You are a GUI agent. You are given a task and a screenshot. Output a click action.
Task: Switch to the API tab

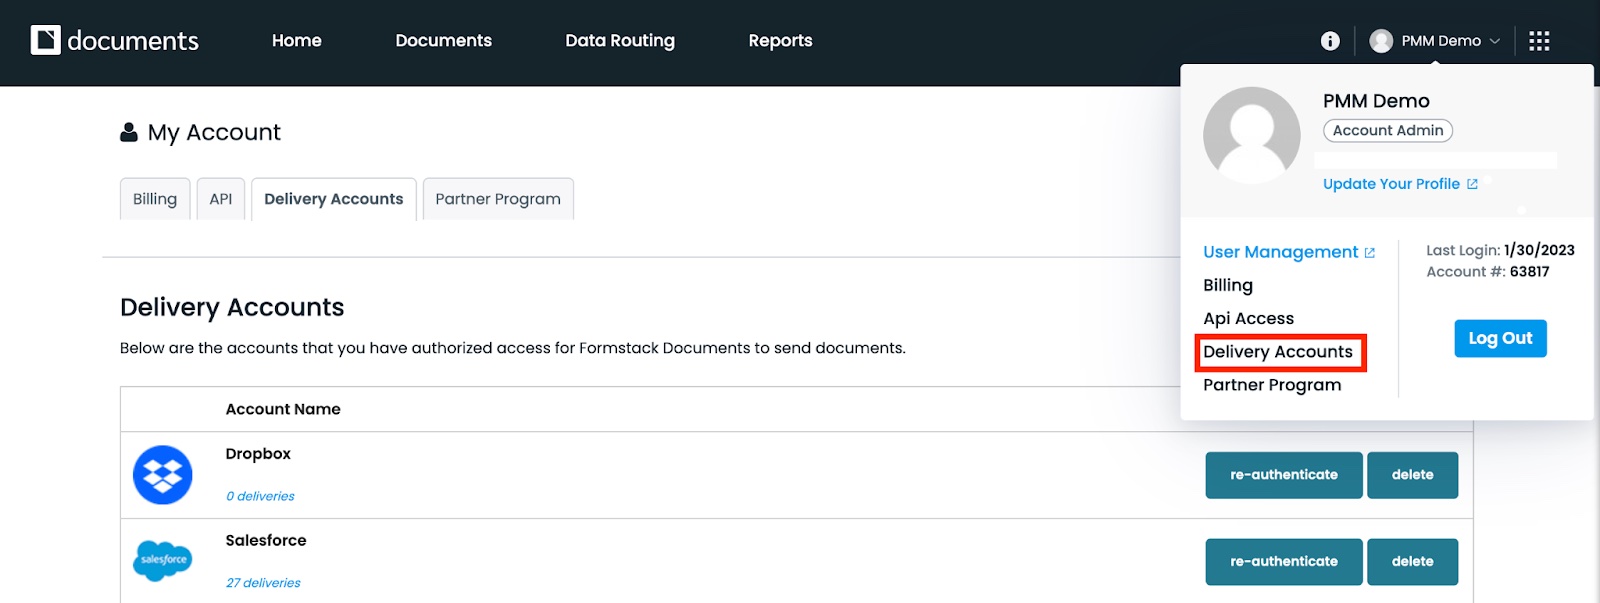click(x=221, y=199)
